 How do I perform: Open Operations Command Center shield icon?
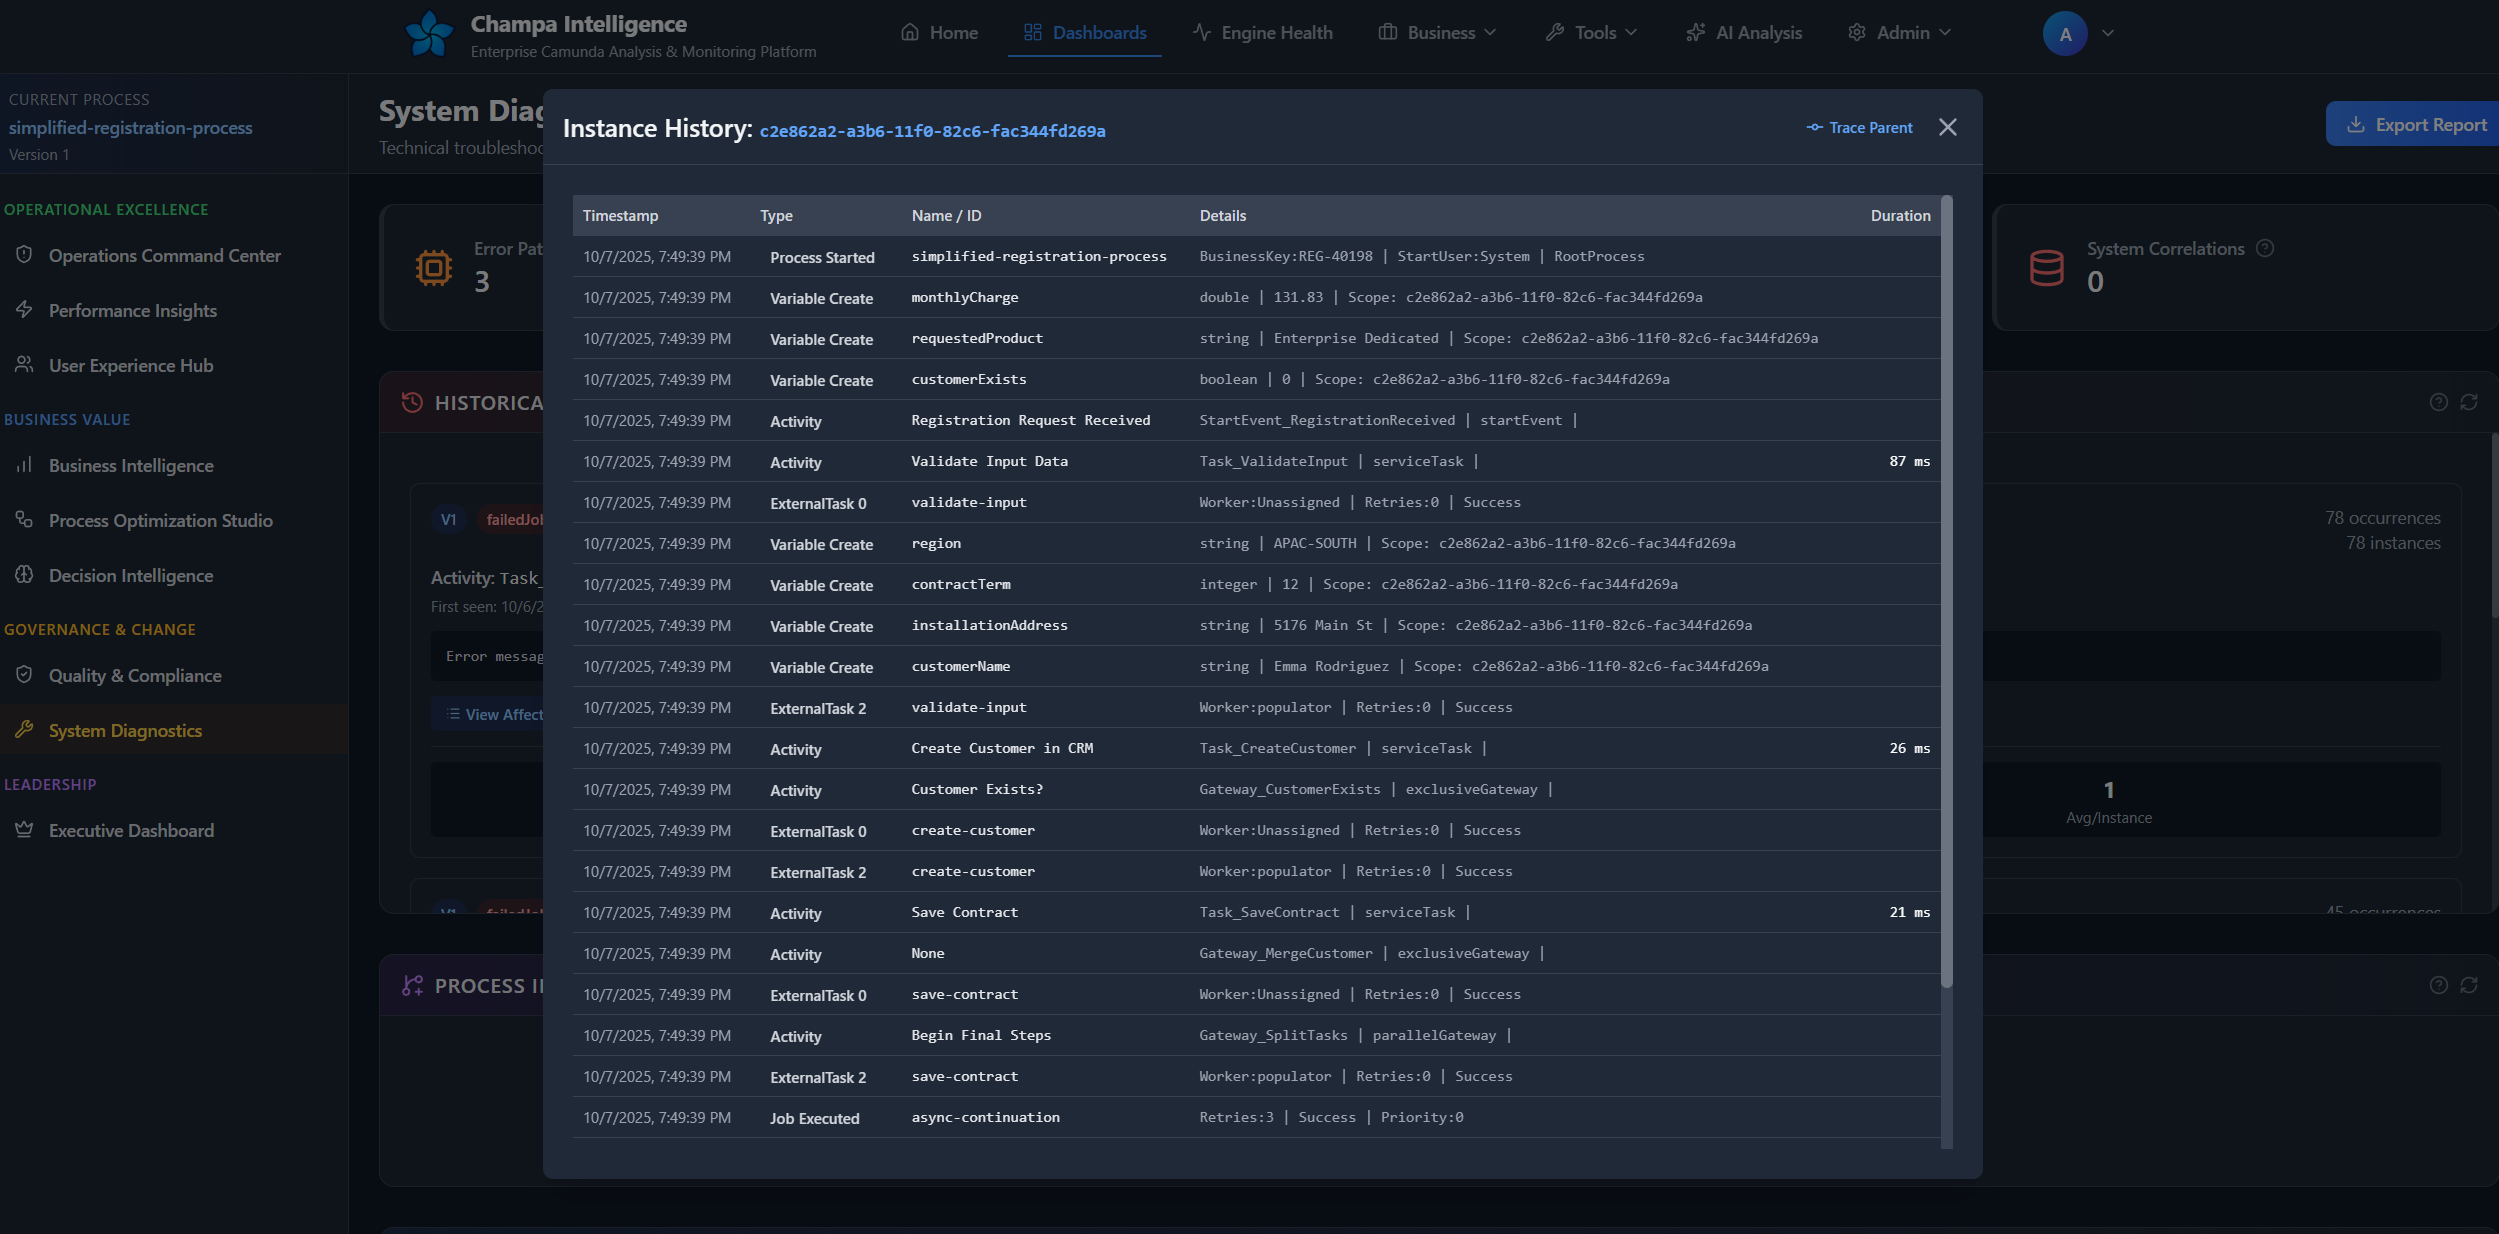click(25, 255)
